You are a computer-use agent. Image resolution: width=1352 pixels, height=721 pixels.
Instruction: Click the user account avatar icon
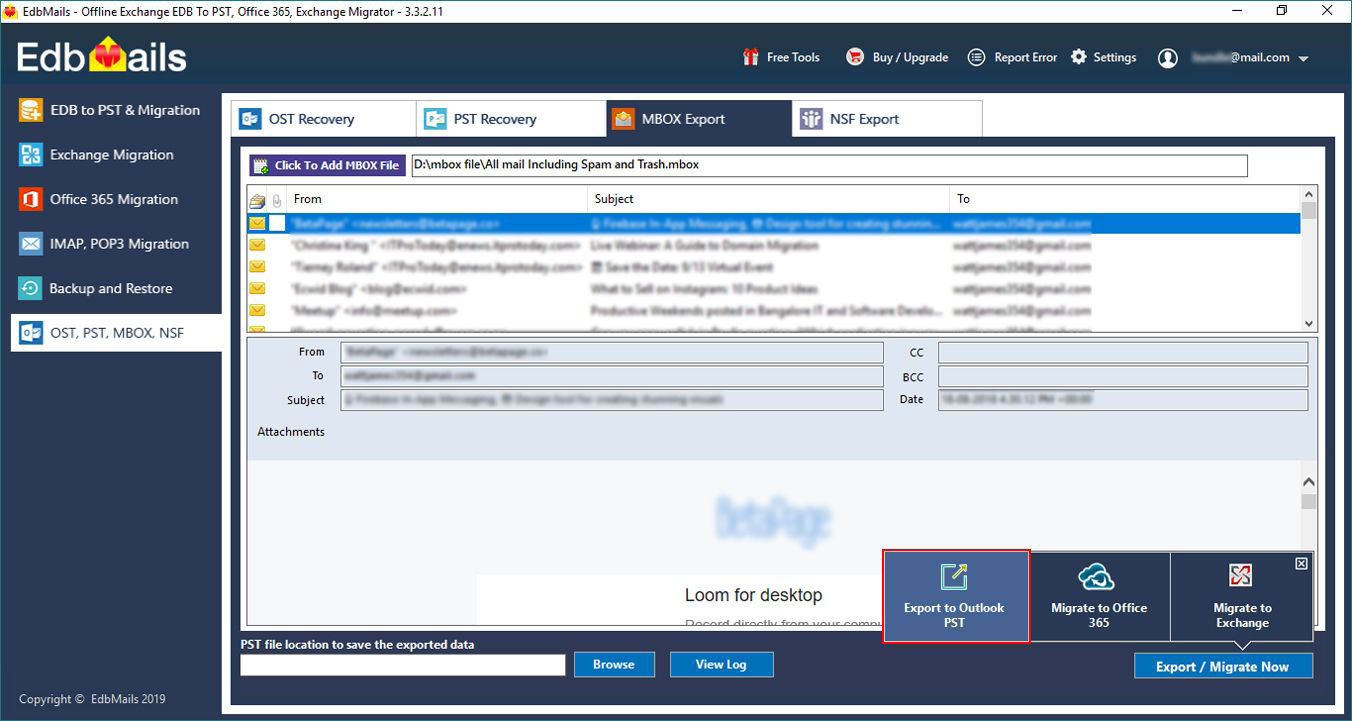click(x=1168, y=58)
